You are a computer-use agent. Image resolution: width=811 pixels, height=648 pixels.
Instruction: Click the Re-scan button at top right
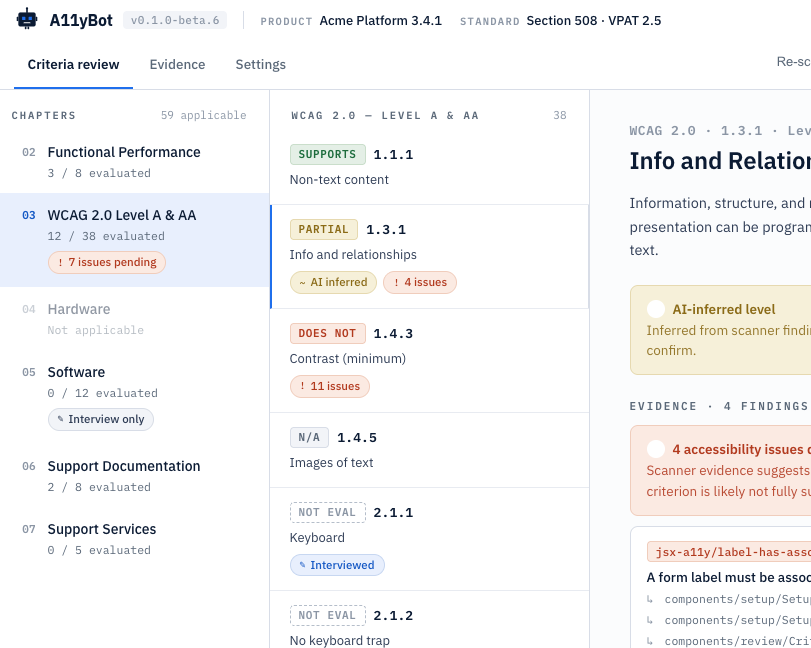[793, 62]
